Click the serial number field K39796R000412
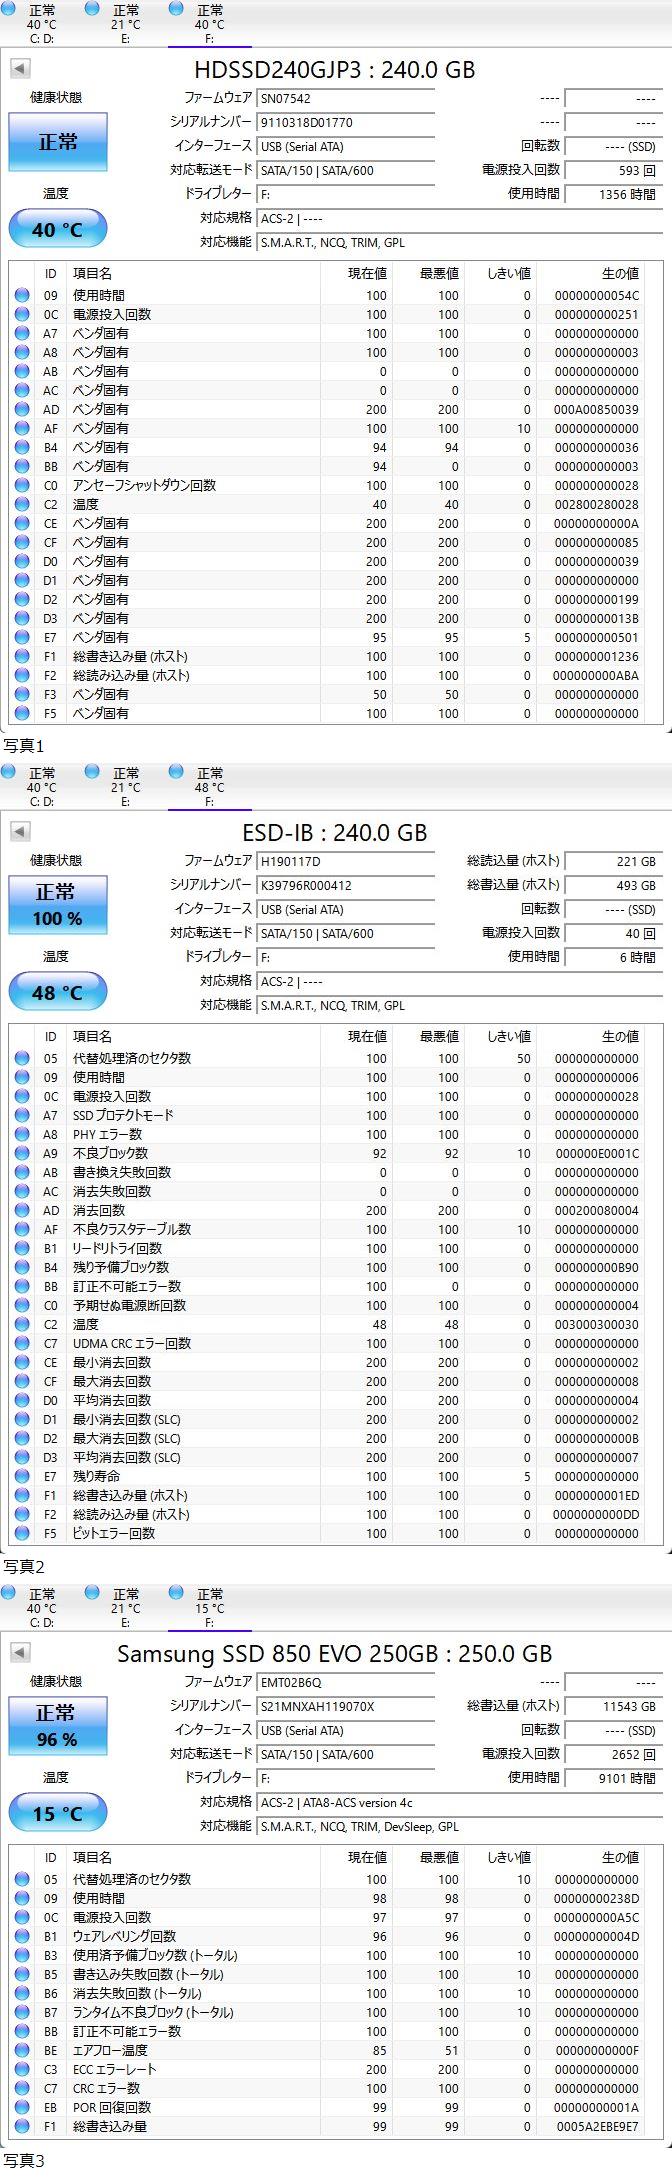The image size is (672, 2178). (x=346, y=885)
